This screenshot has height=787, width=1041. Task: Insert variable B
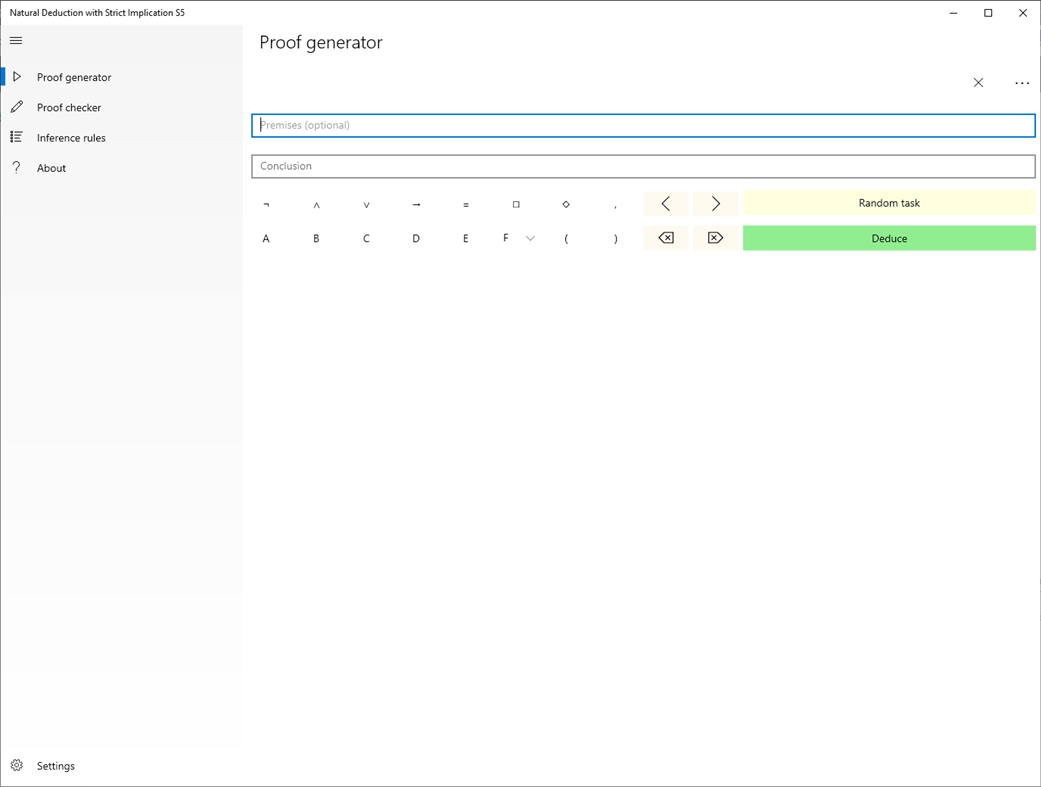pos(317,238)
